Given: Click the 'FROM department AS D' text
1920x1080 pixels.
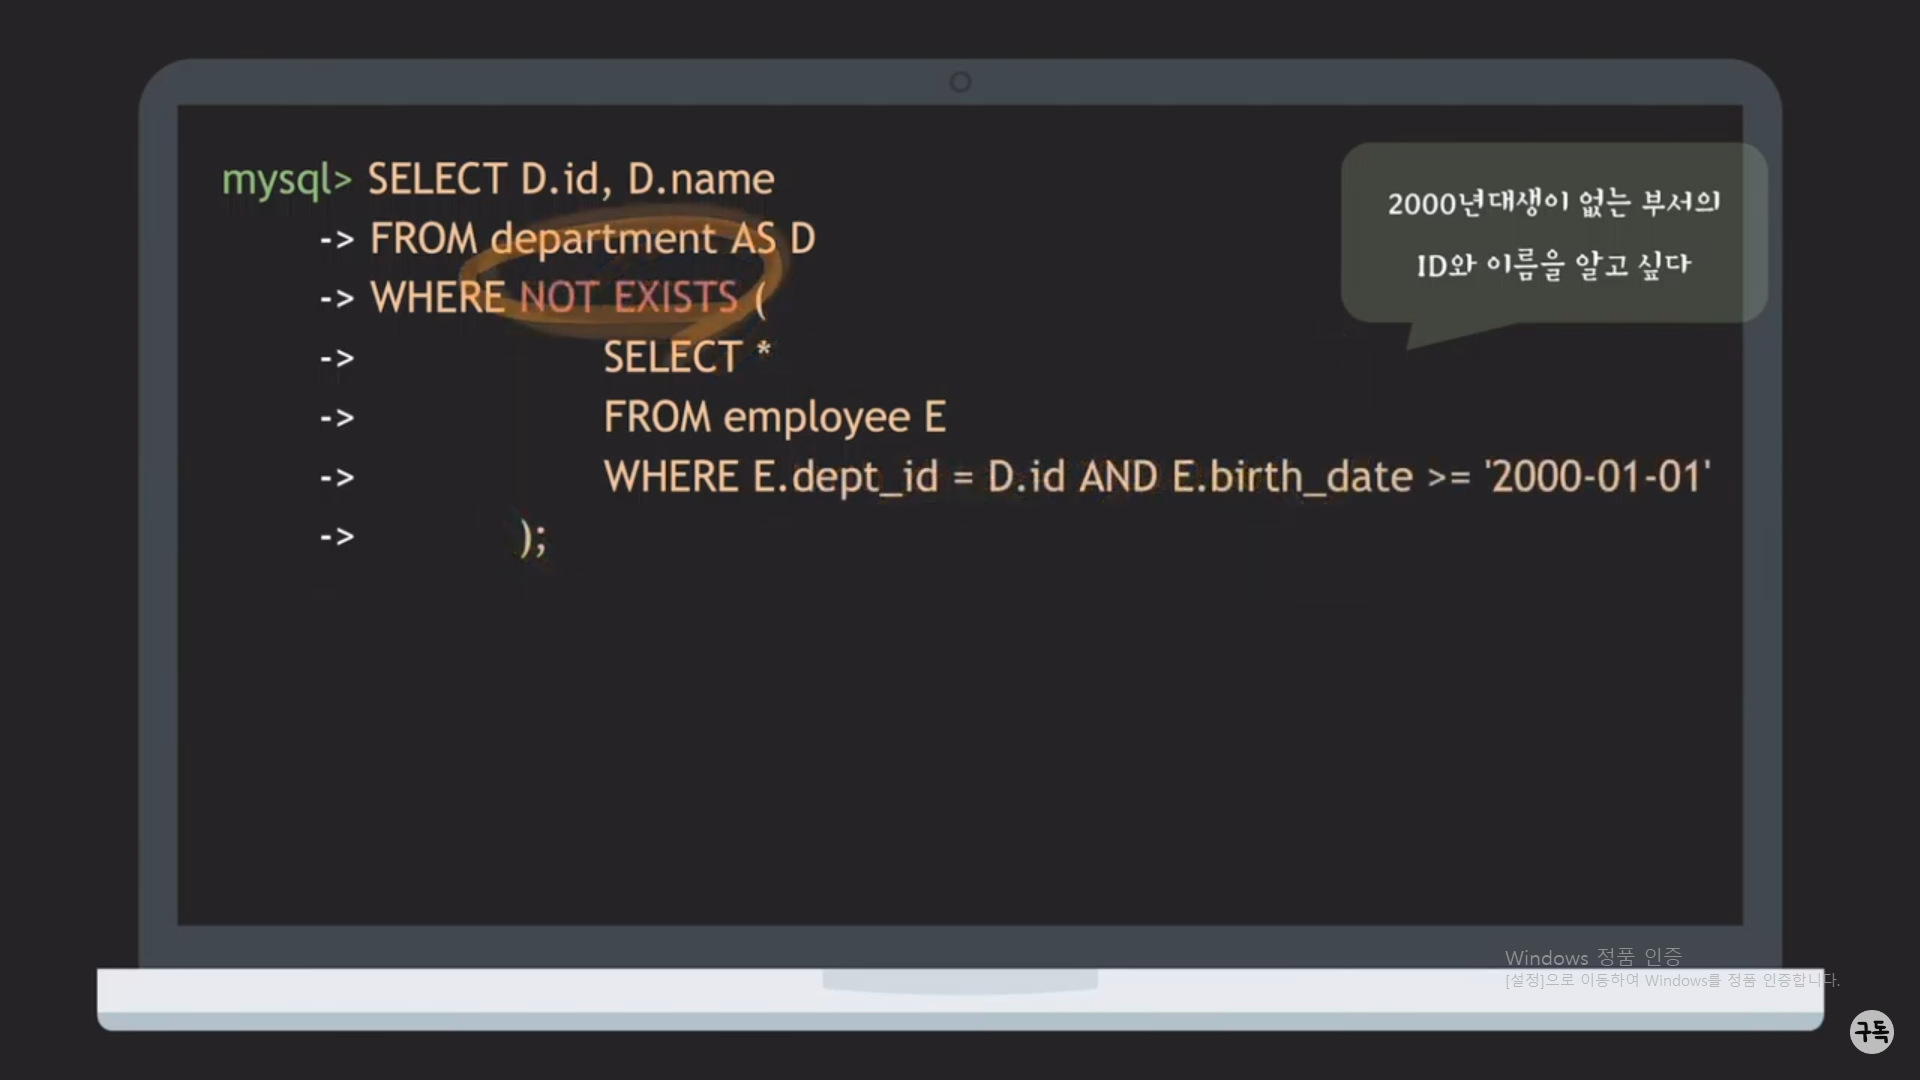Looking at the screenshot, I should click(x=592, y=239).
